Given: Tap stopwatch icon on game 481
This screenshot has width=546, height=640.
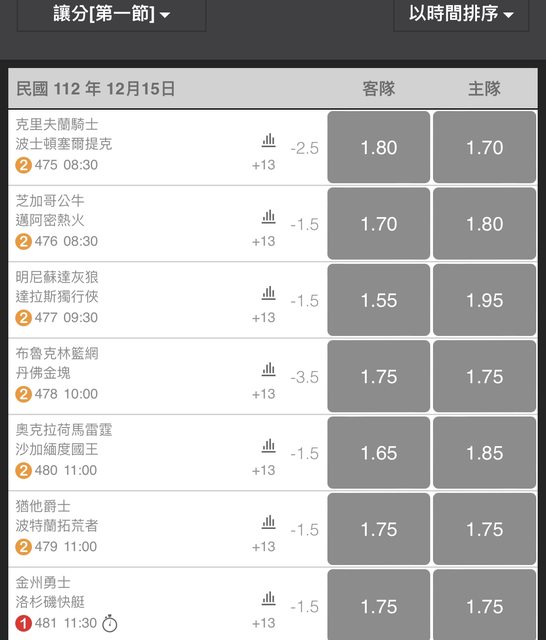Looking at the screenshot, I should click(x=109, y=623).
